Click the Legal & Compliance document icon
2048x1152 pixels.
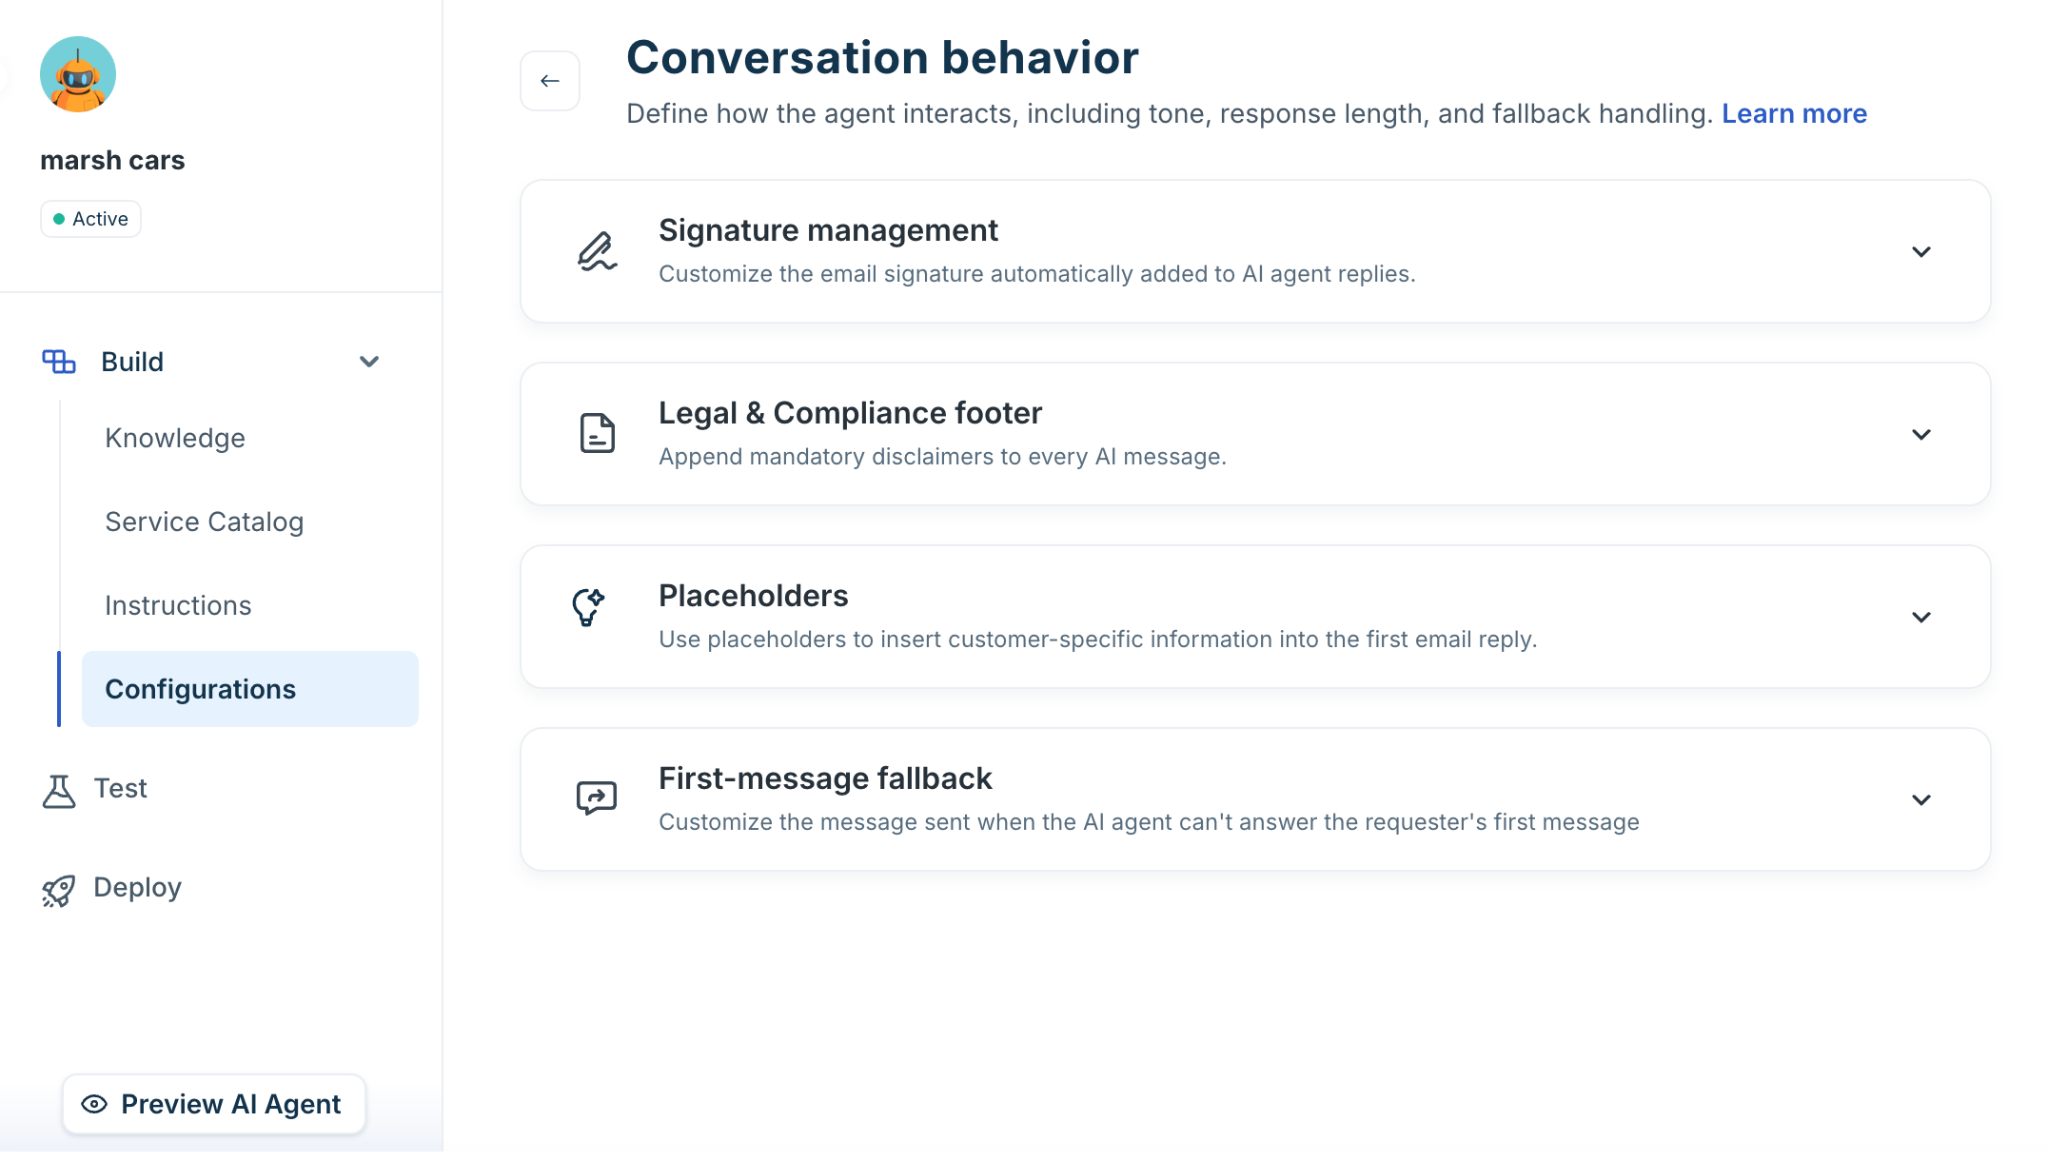[597, 433]
